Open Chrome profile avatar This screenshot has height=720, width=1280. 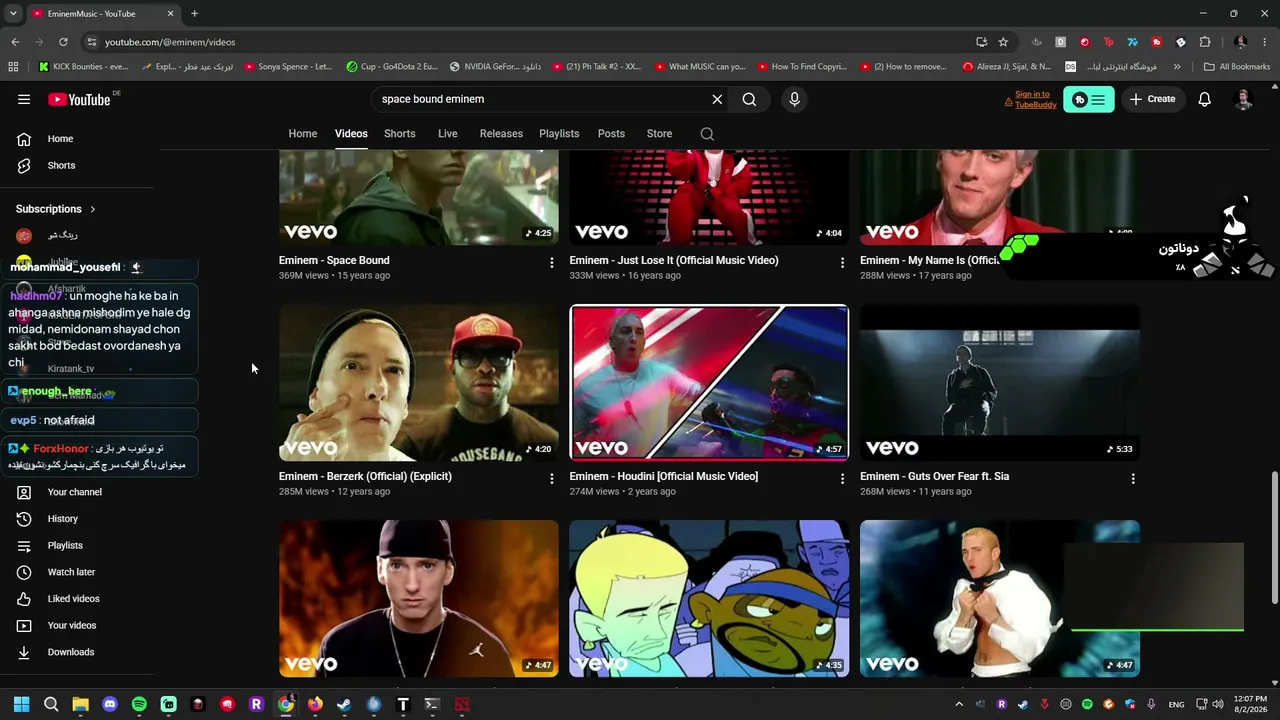(x=1241, y=42)
